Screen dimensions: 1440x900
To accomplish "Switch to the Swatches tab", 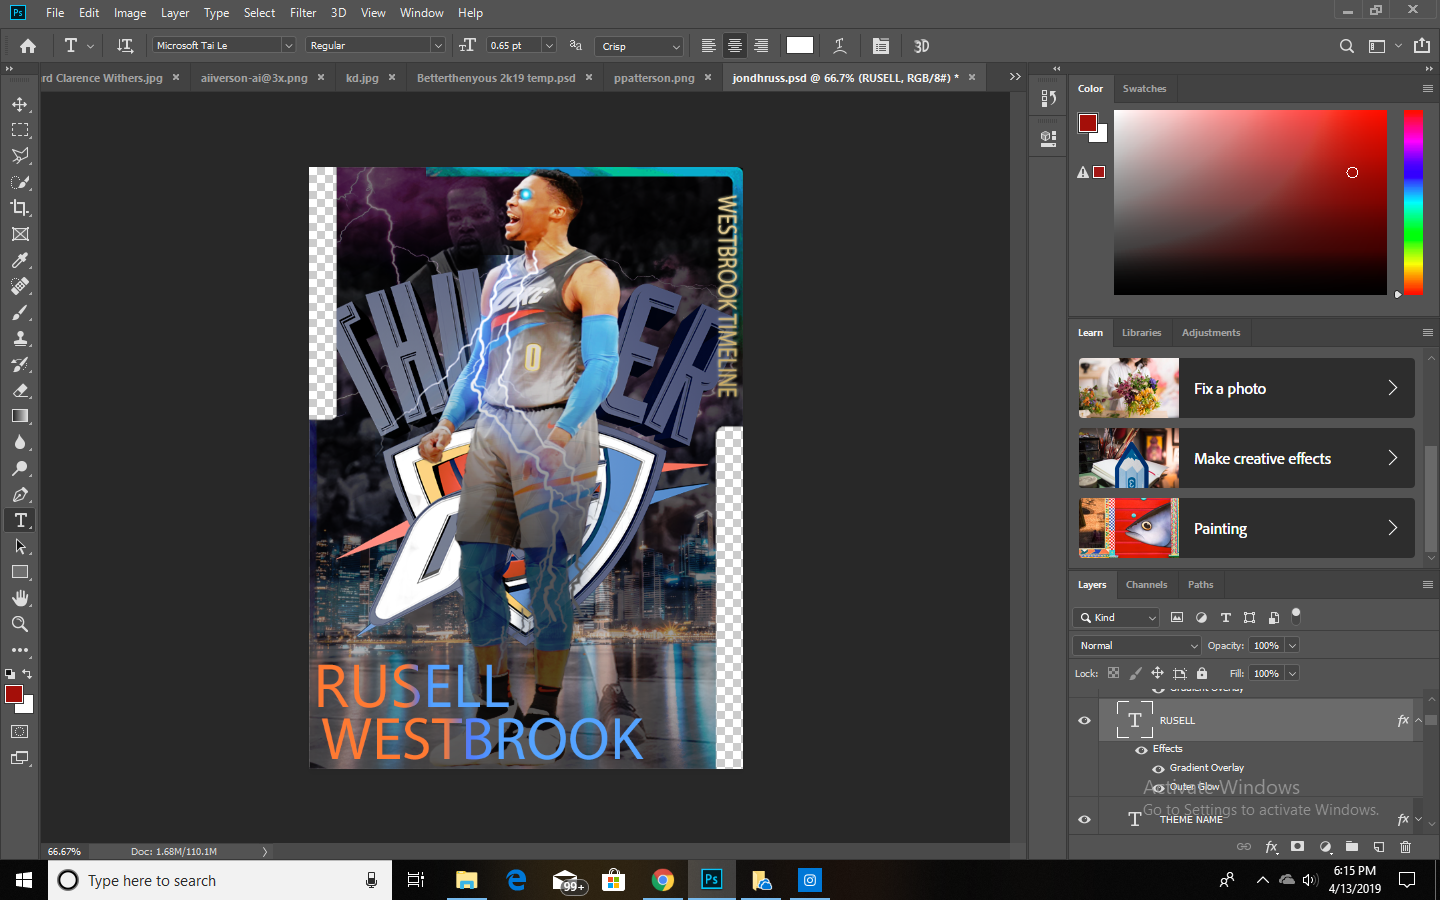I will coord(1144,89).
